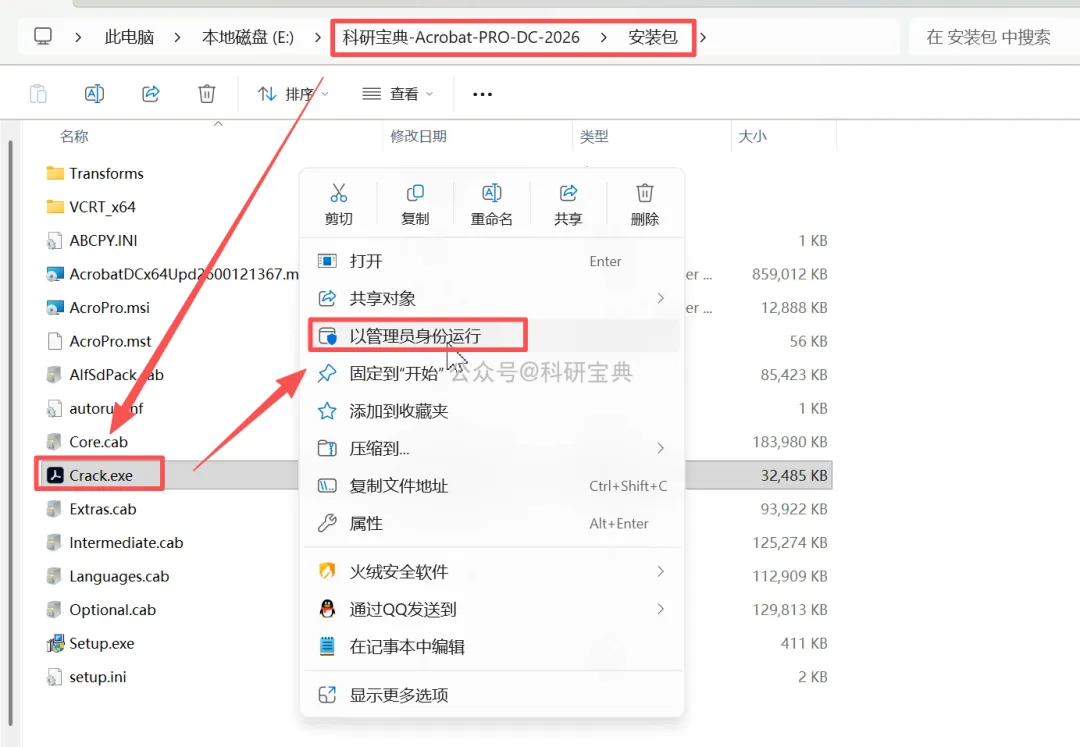Sort by 名称 column header
This screenshot has height=747, width=1080.
coord(74,136)
